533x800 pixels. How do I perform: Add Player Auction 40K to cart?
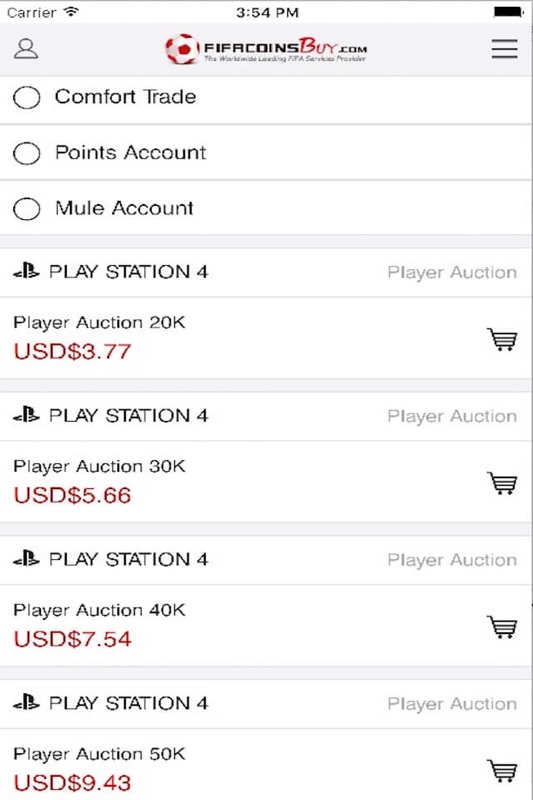[x=502, y=627]
